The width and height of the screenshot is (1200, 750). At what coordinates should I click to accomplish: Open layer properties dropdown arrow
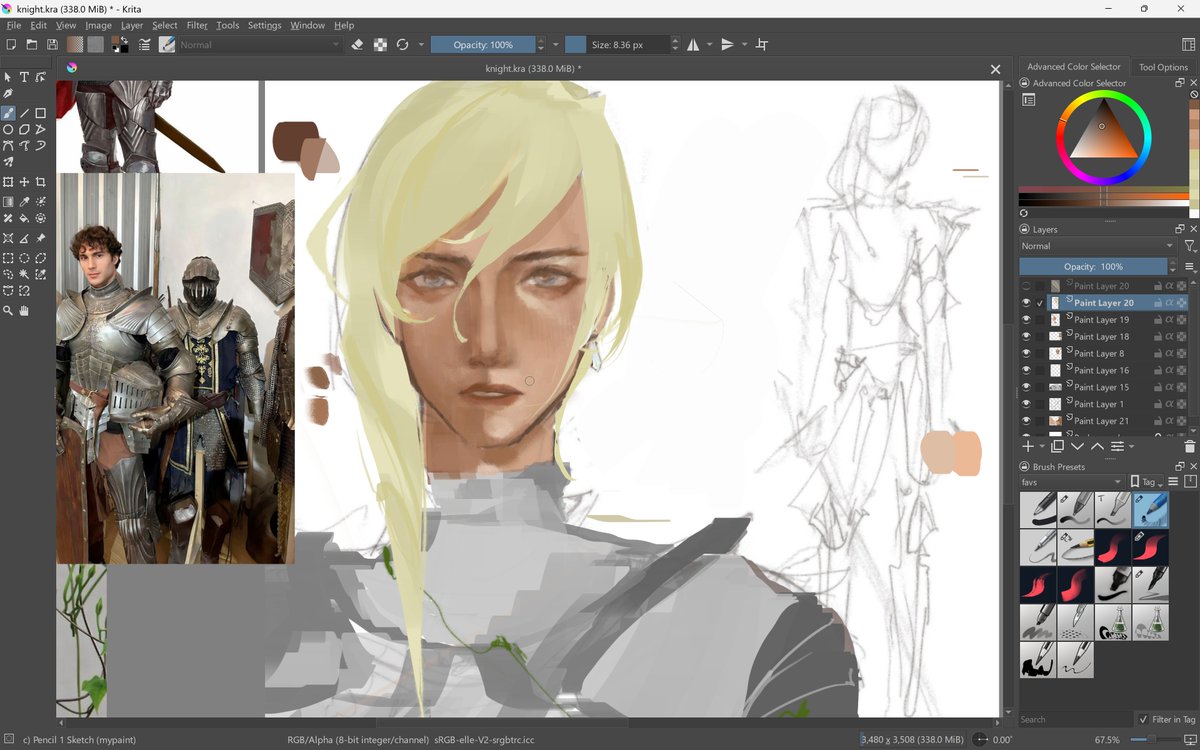(1131, 446)
